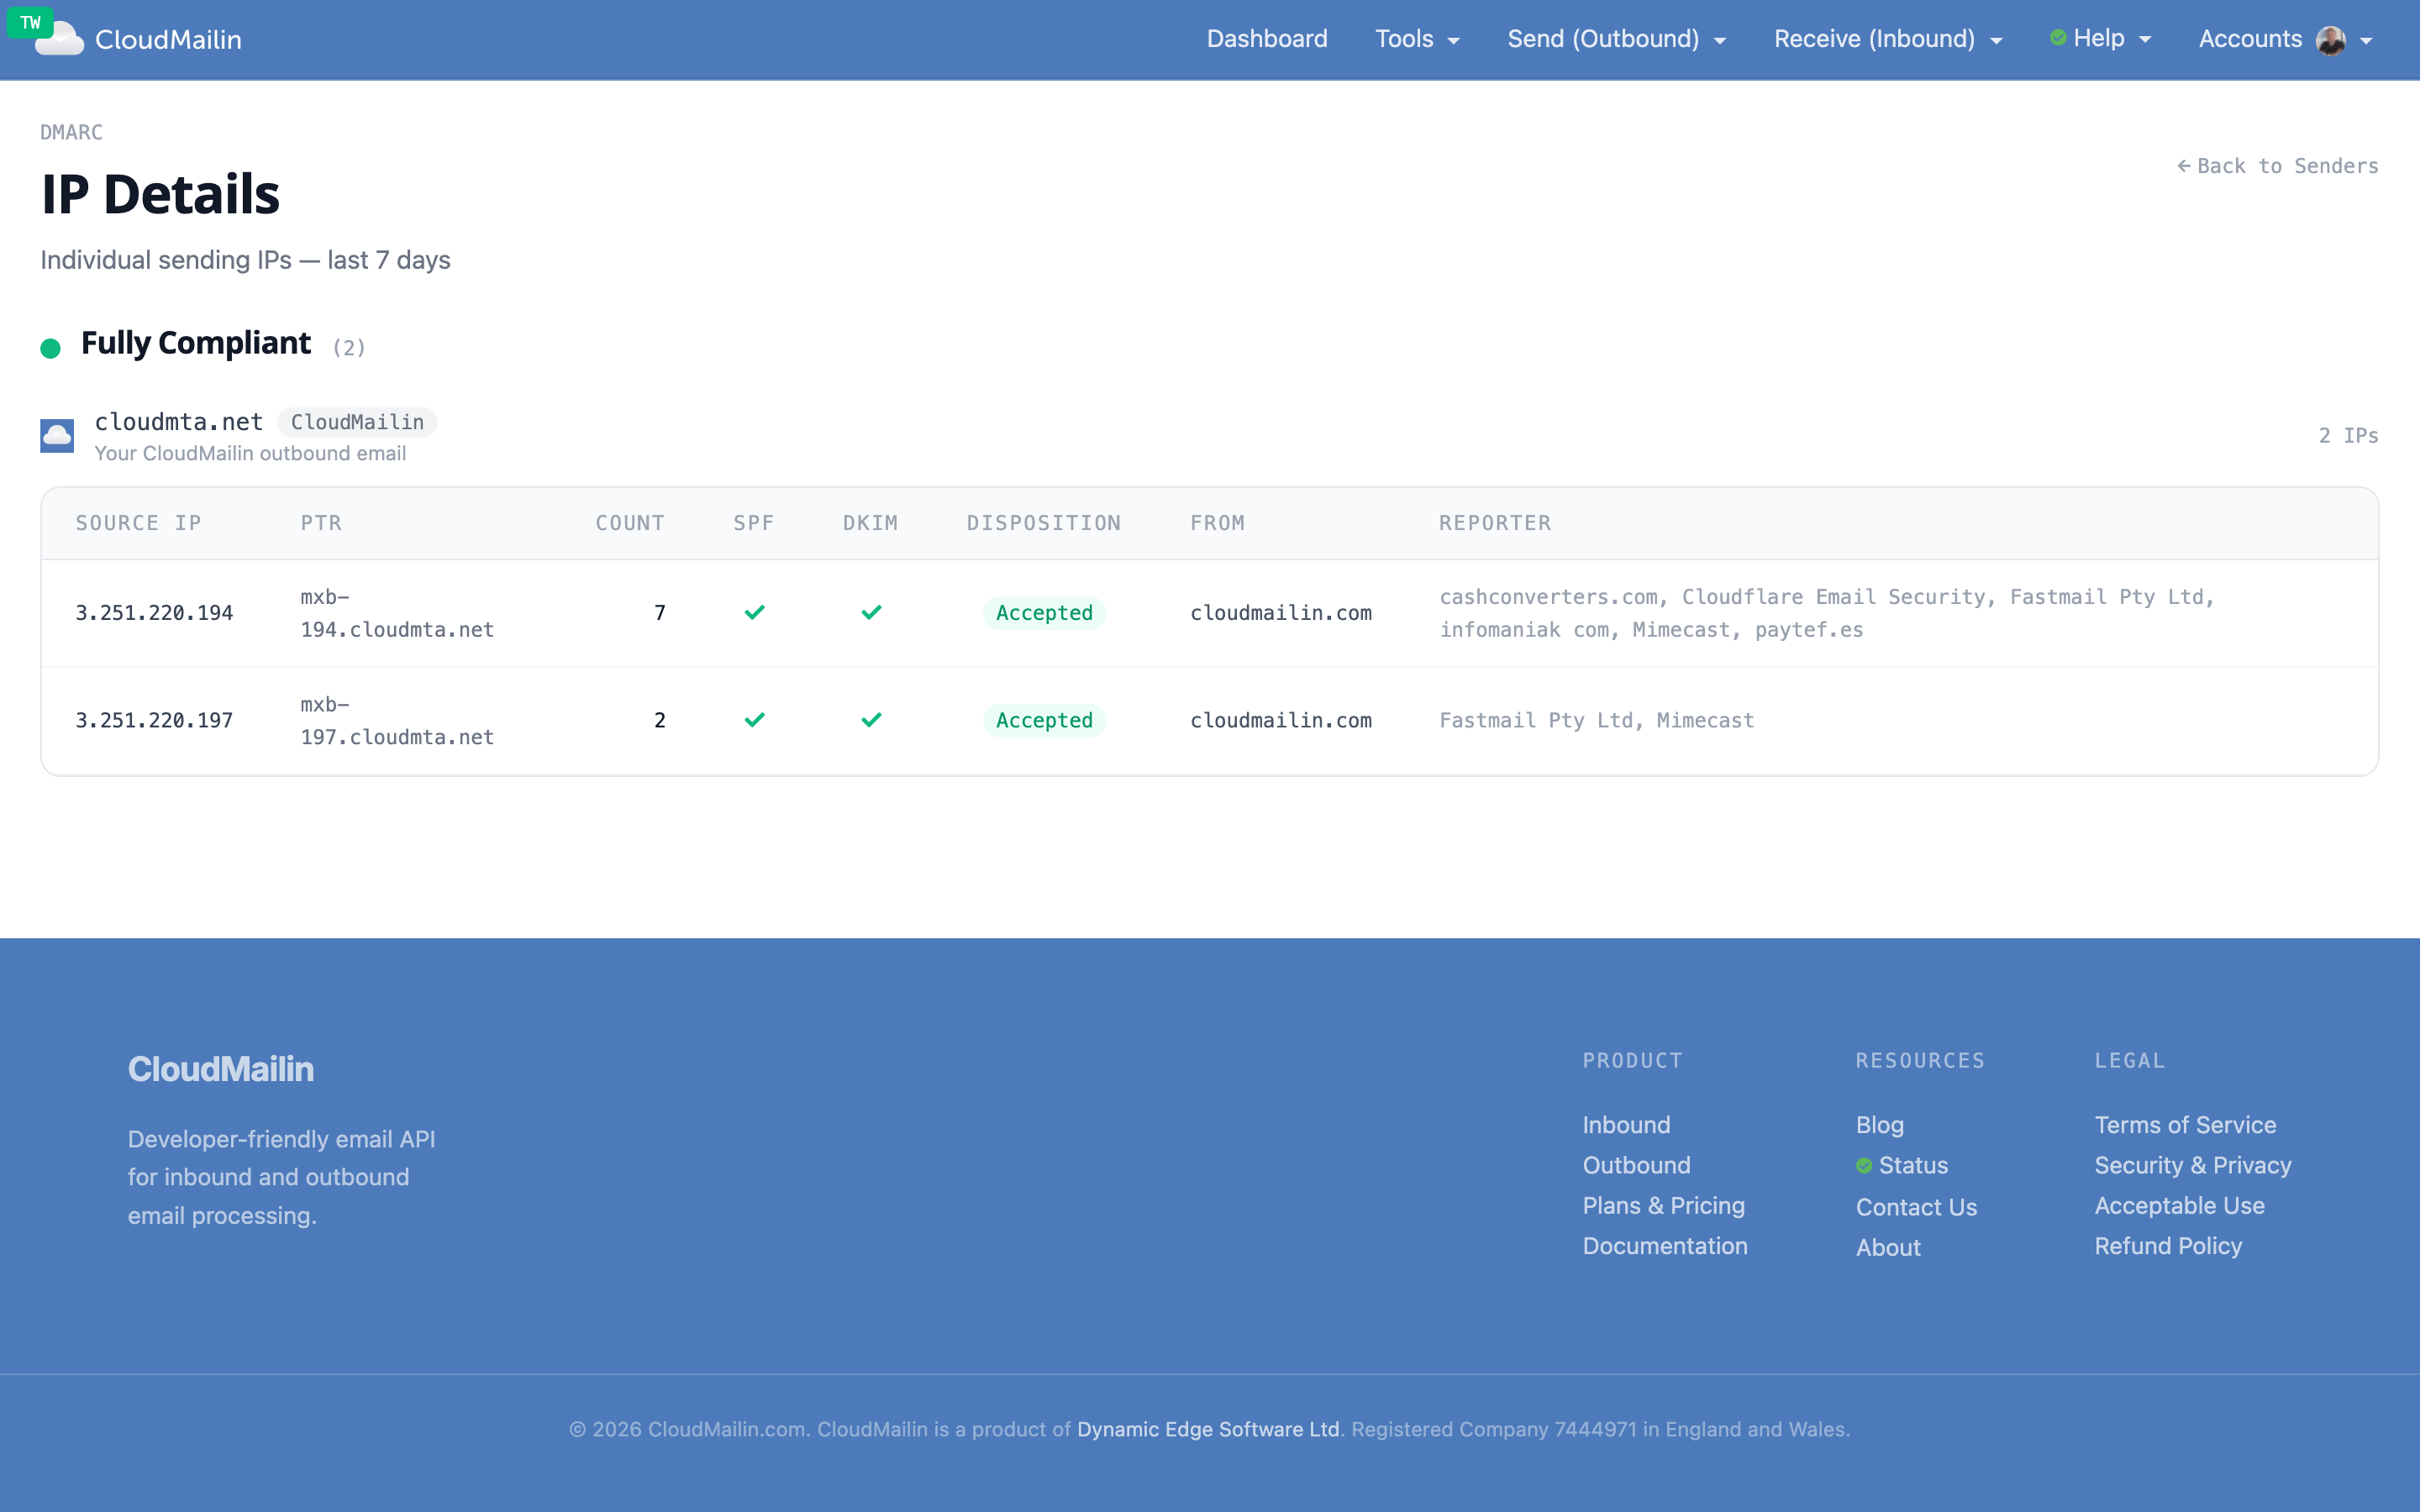Click the SPF column header
This screenshot has height=1512, width=2420.
coord(754,523)
